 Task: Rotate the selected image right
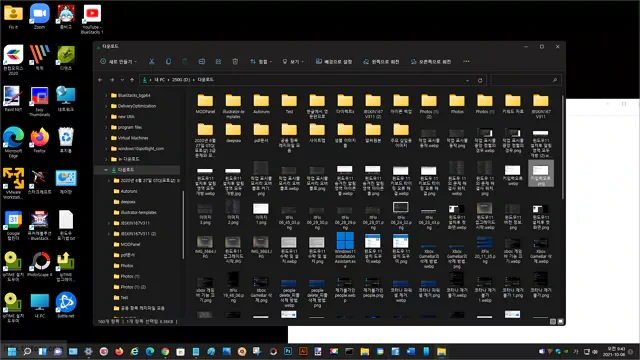pyautogui.click(x=431, y=62)
